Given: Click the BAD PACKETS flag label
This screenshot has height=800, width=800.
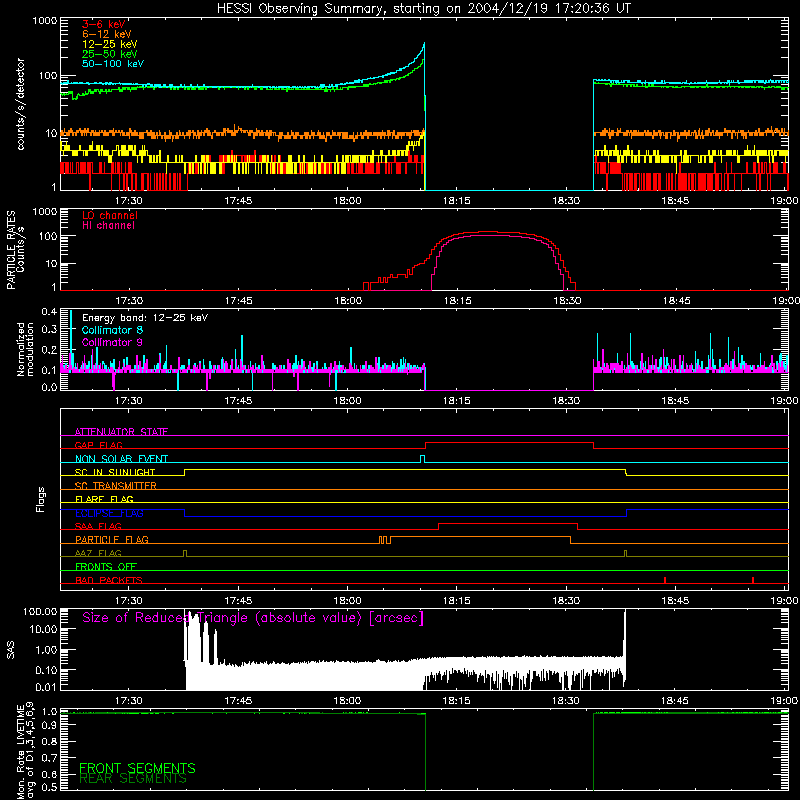Looking at the screenshot, I should pyautogui.click(x=109, y=580).
